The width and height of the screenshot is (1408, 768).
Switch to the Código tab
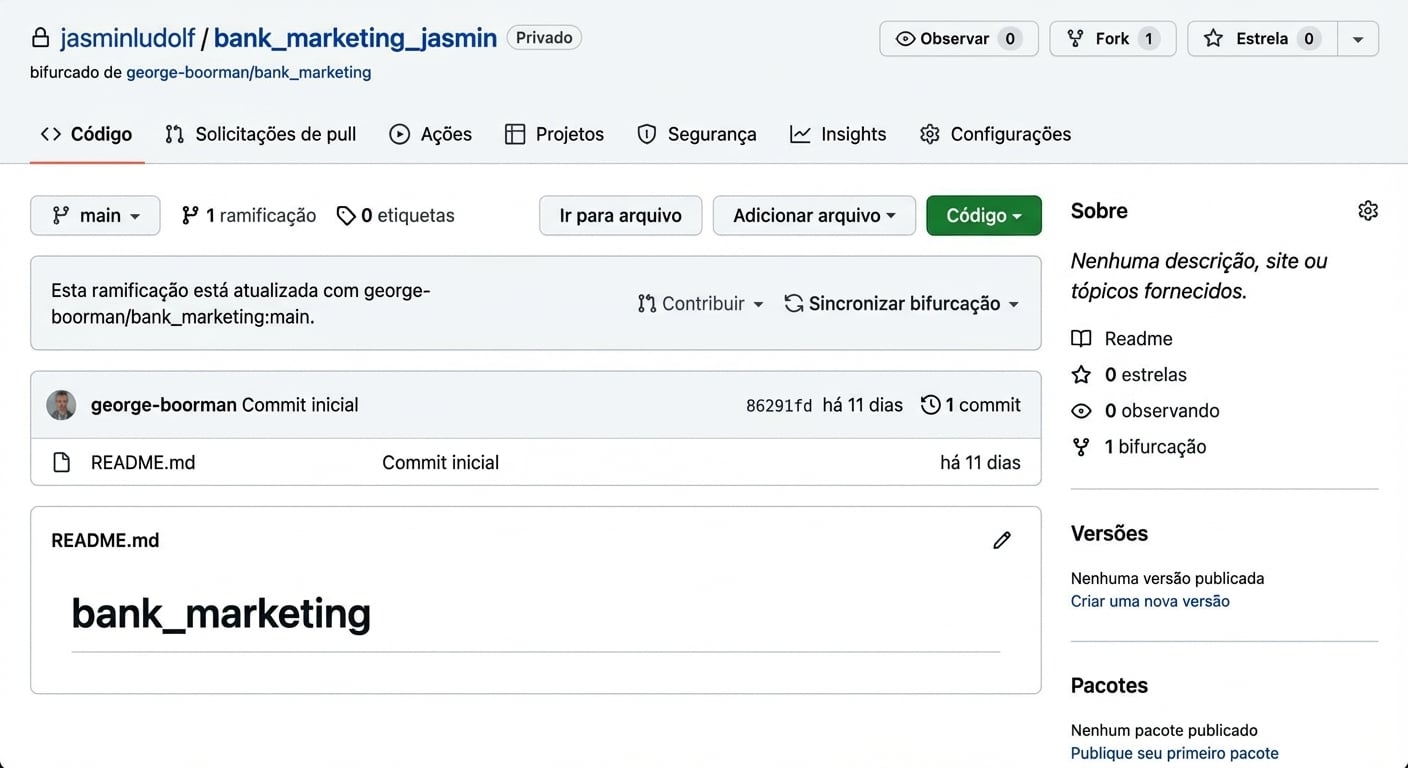click(86, 134)
